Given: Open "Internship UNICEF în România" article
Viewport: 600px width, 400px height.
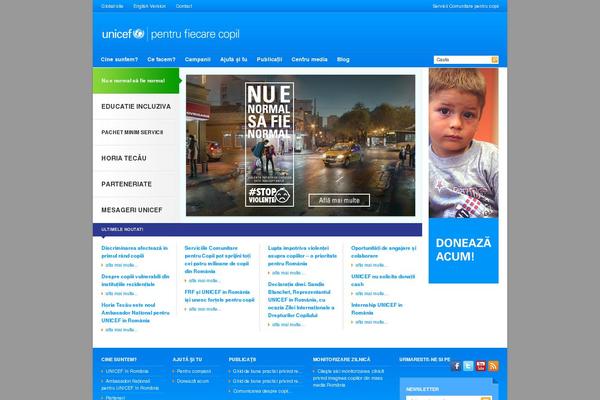Looking at the screenshot, I should 377,309.
